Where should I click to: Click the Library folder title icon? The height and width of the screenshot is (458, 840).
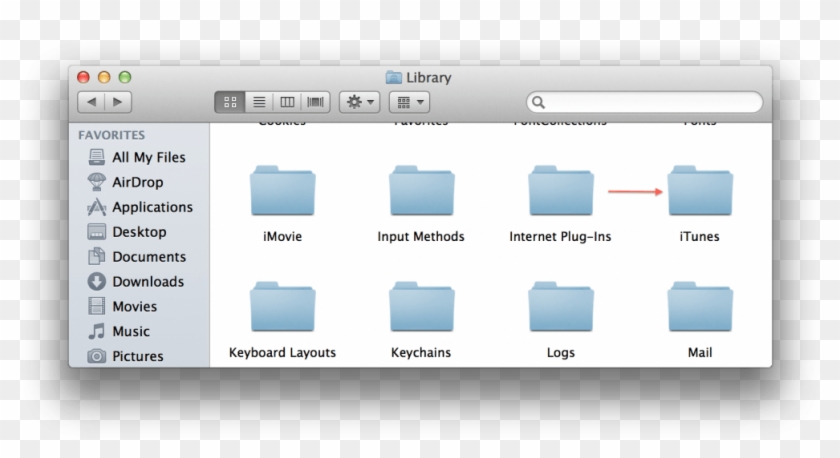tap(394, 77)
